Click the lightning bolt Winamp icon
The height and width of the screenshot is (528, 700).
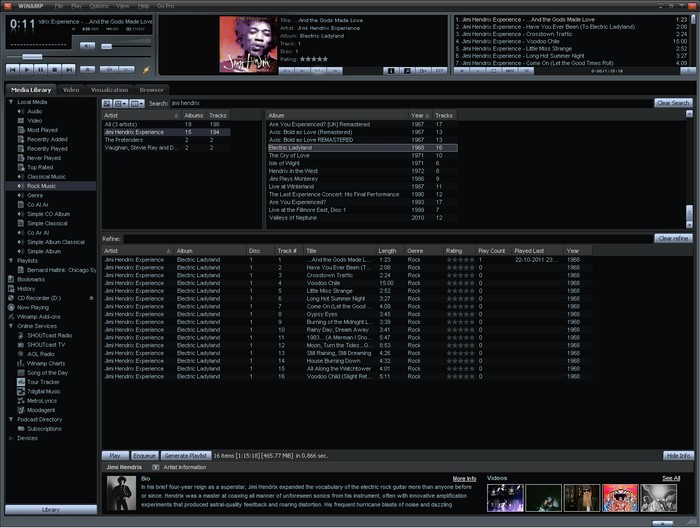coord(146,70)
